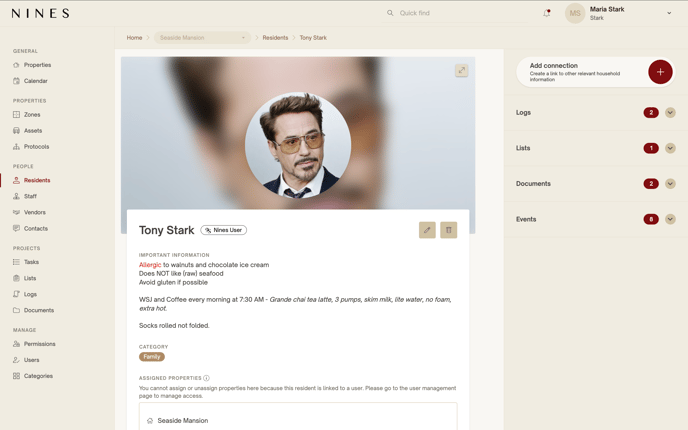
Task: Click the red plus Add connection button
Action: tap(660, 72)
